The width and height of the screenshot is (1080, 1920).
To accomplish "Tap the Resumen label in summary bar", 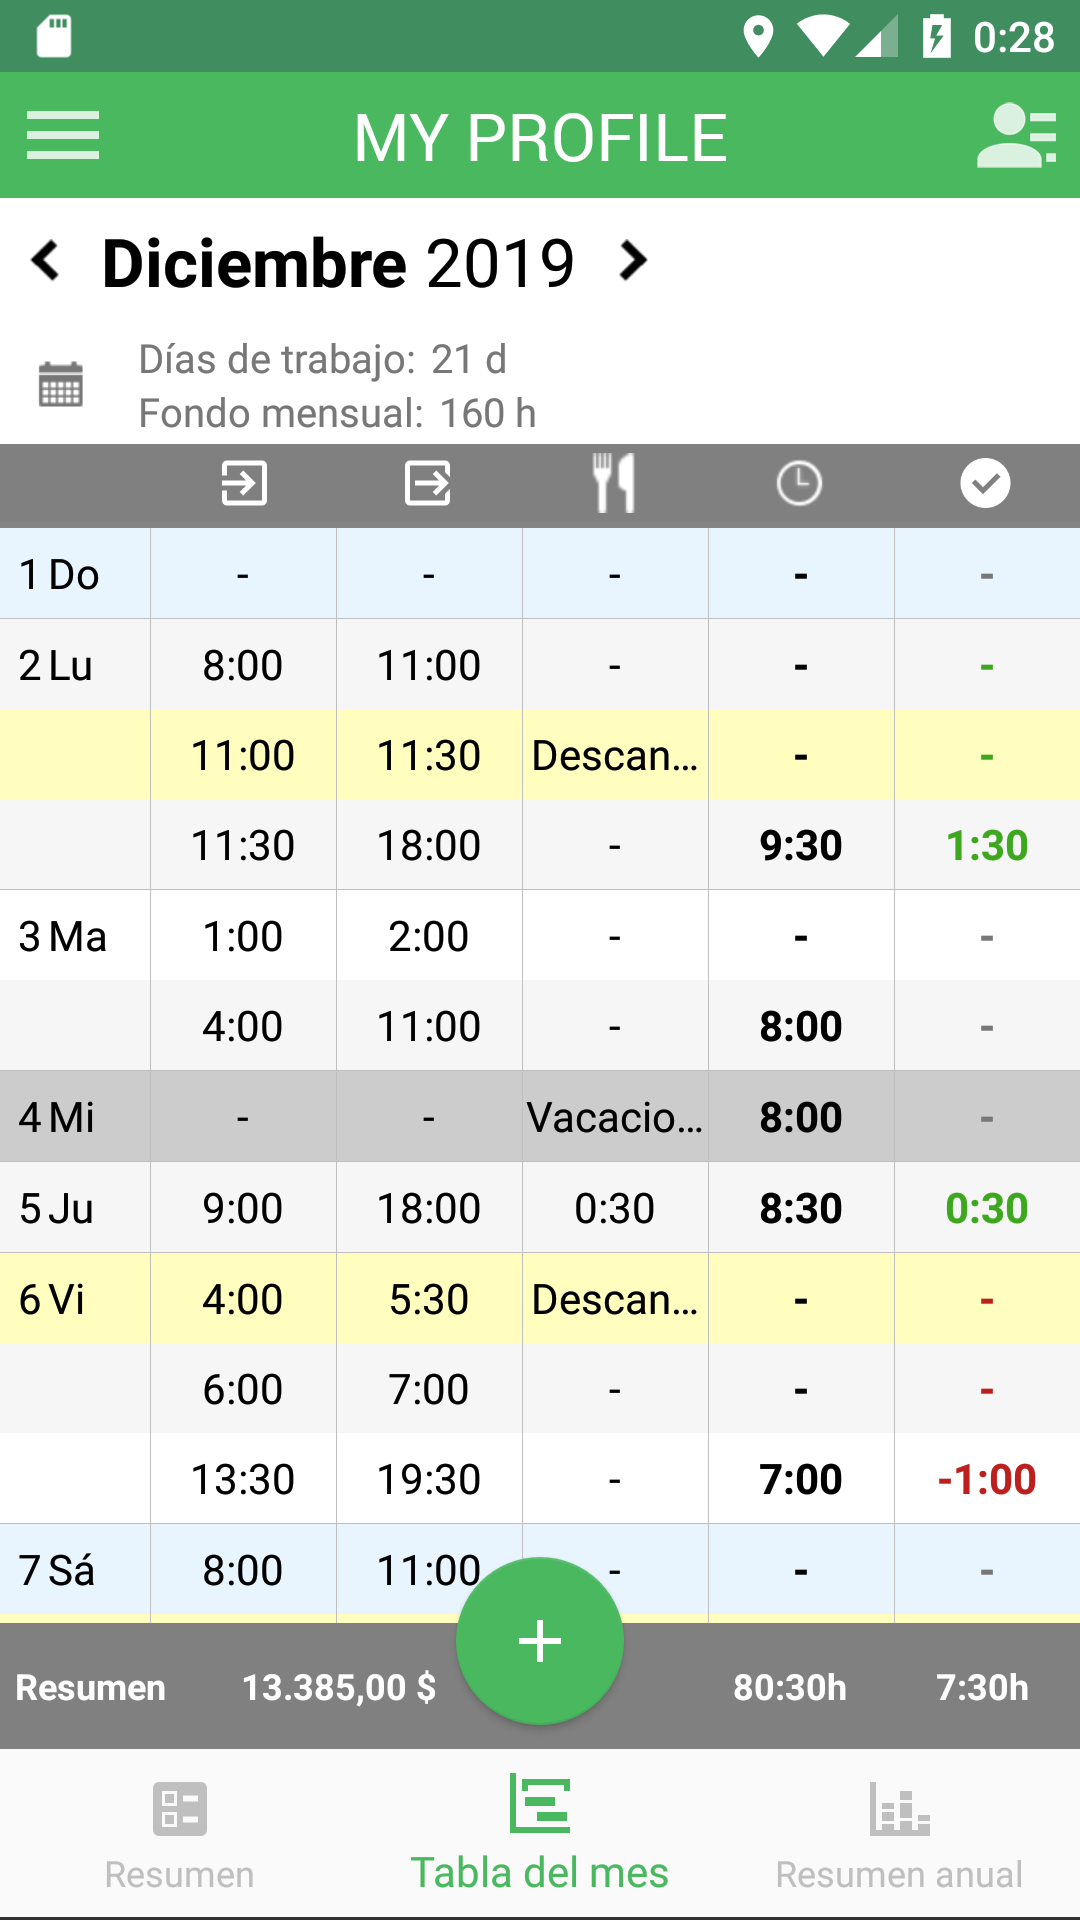I will pyautogui.click(x=90, y=1687).
